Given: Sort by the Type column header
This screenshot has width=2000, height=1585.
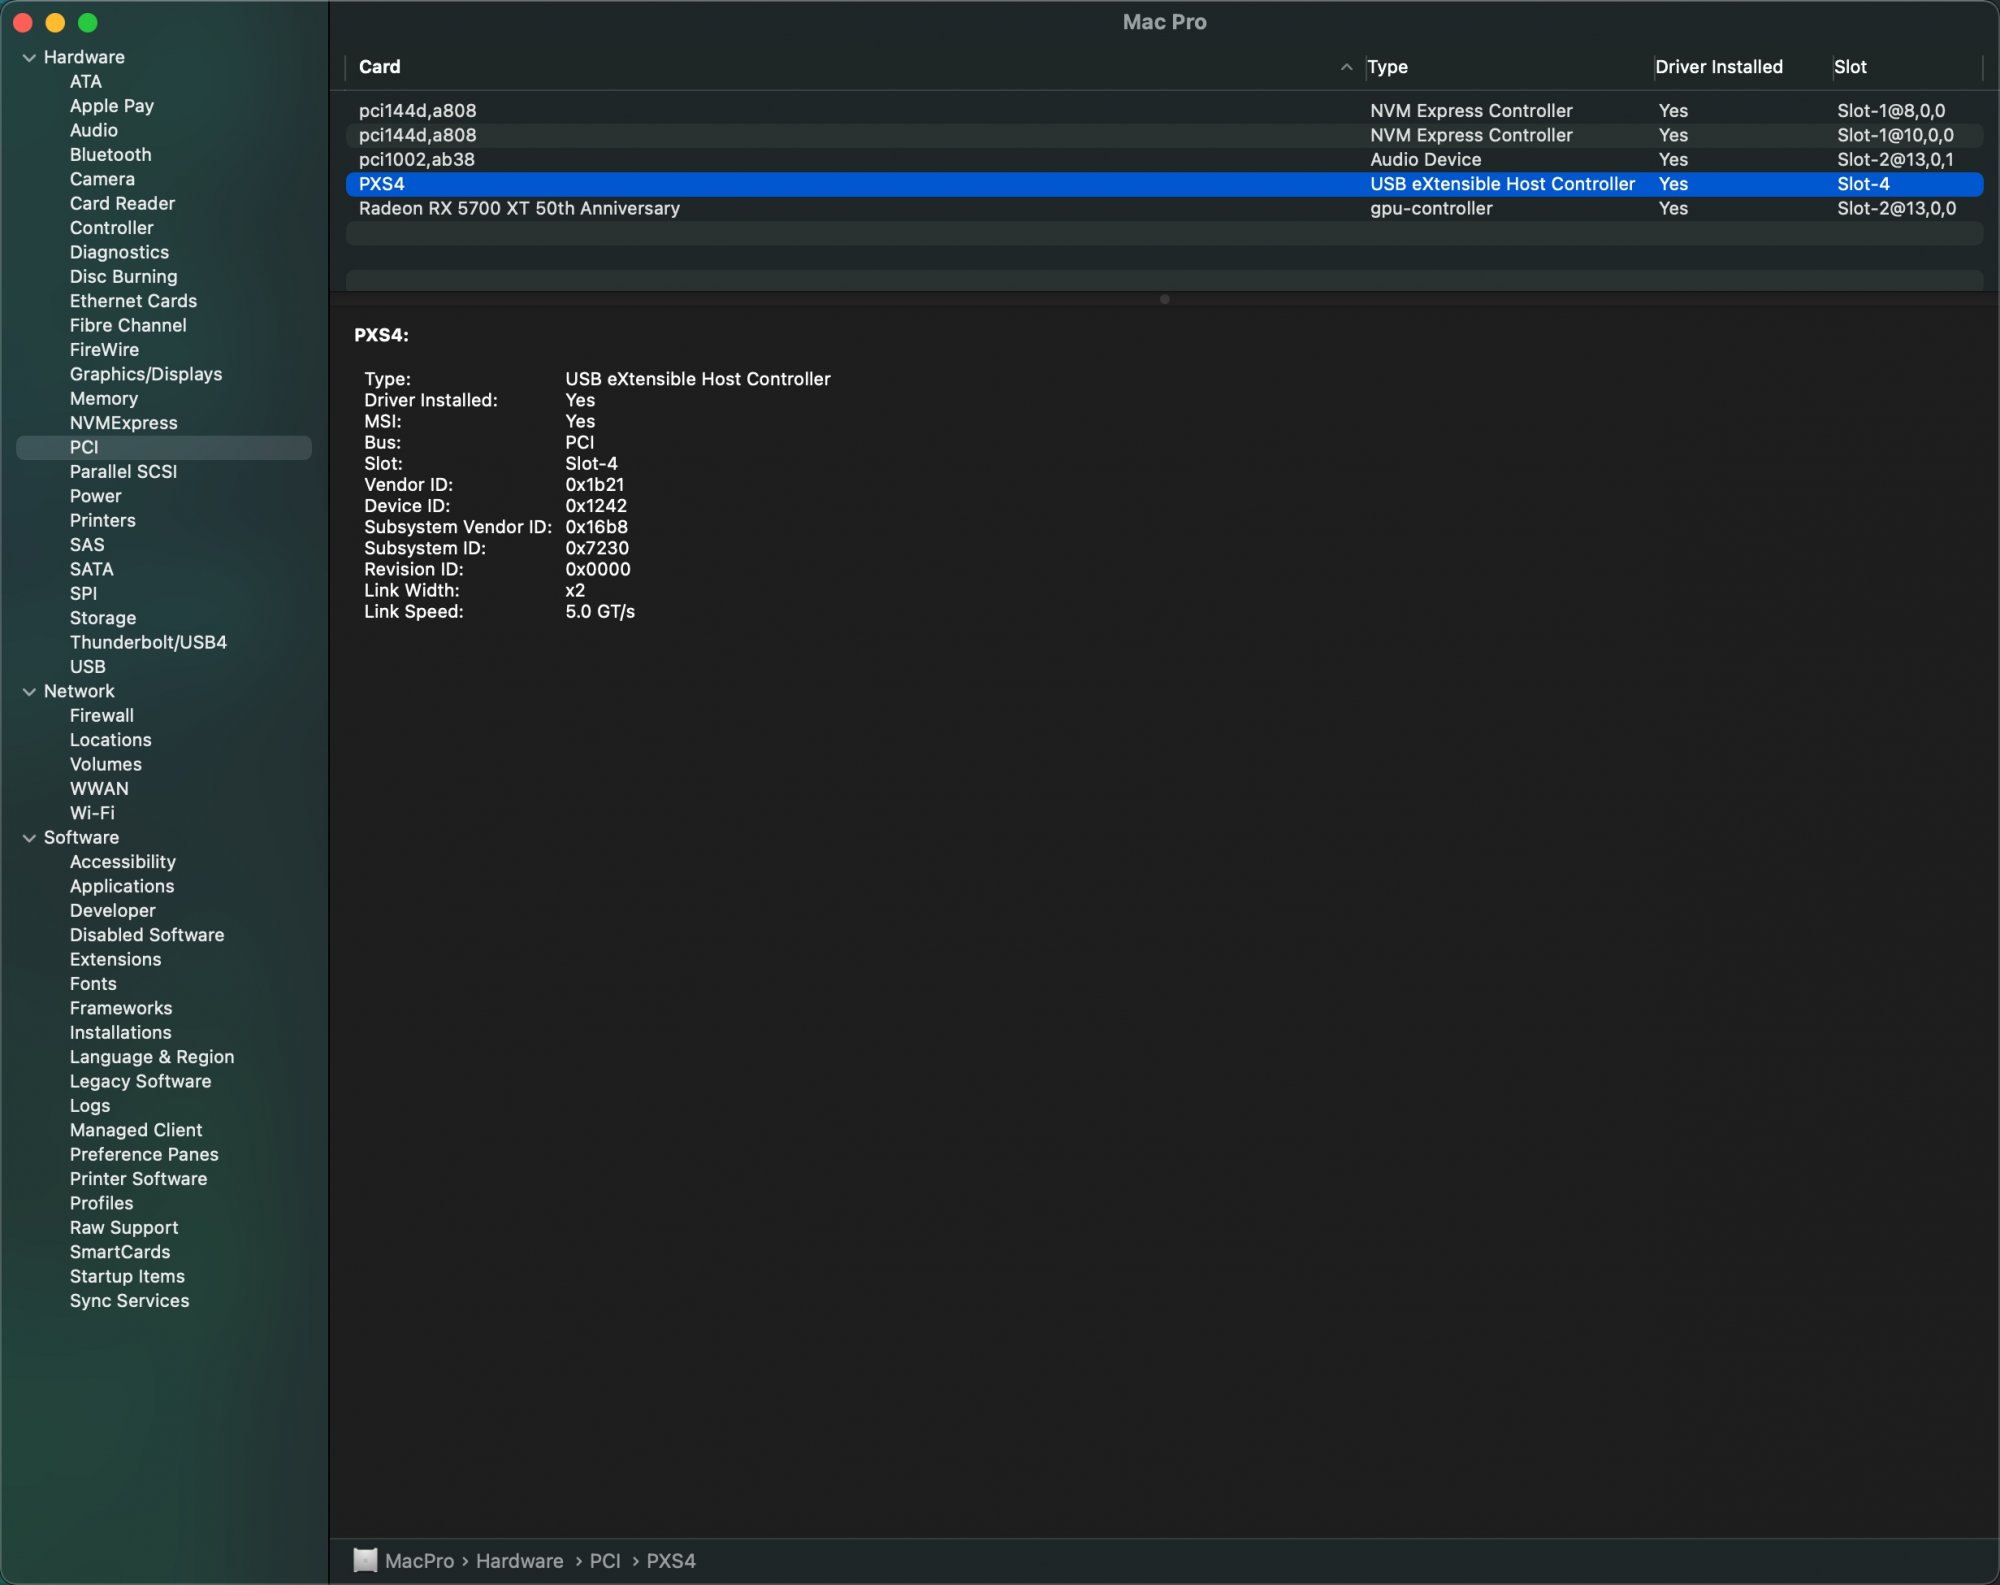Looking at the screenshot, I should coord(1388,67).
